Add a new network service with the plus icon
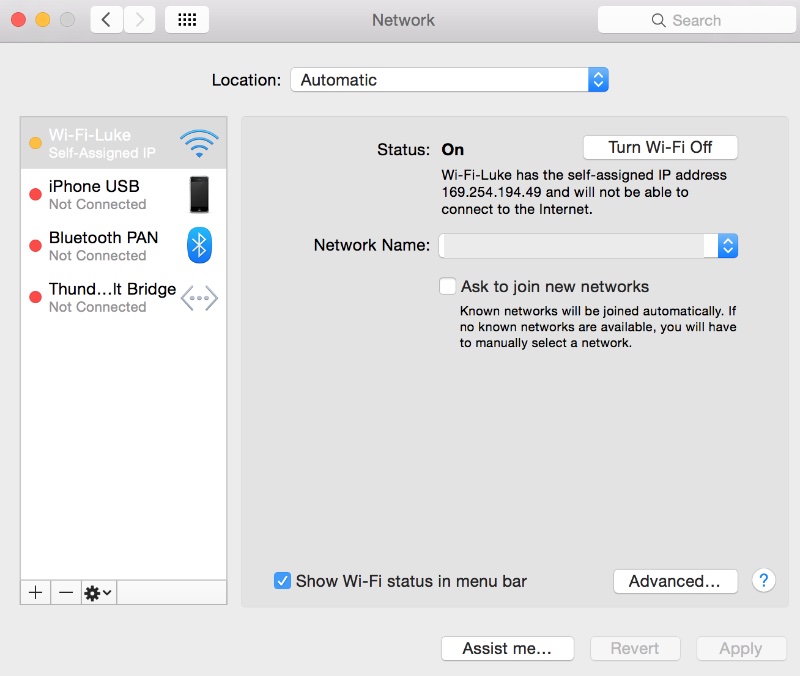 pos(34,592)
